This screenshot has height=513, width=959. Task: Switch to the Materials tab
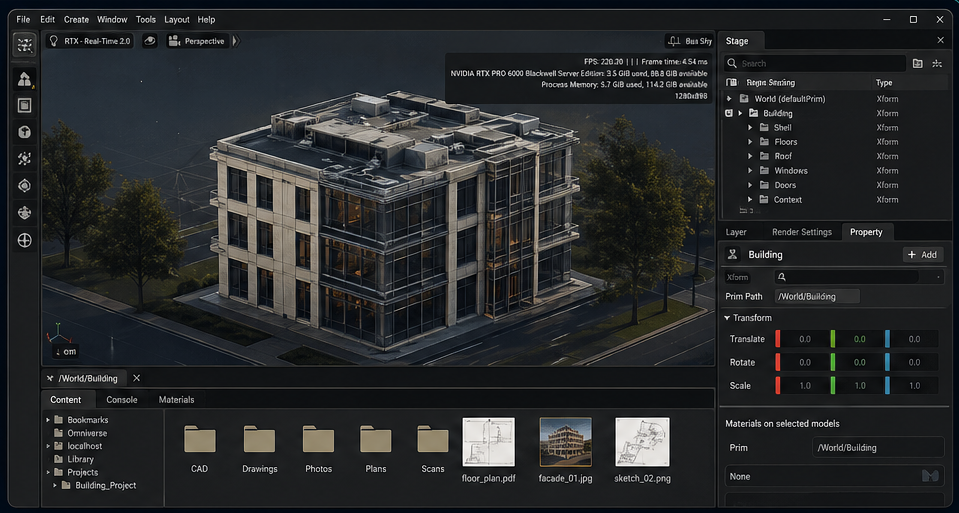(176, 399)
